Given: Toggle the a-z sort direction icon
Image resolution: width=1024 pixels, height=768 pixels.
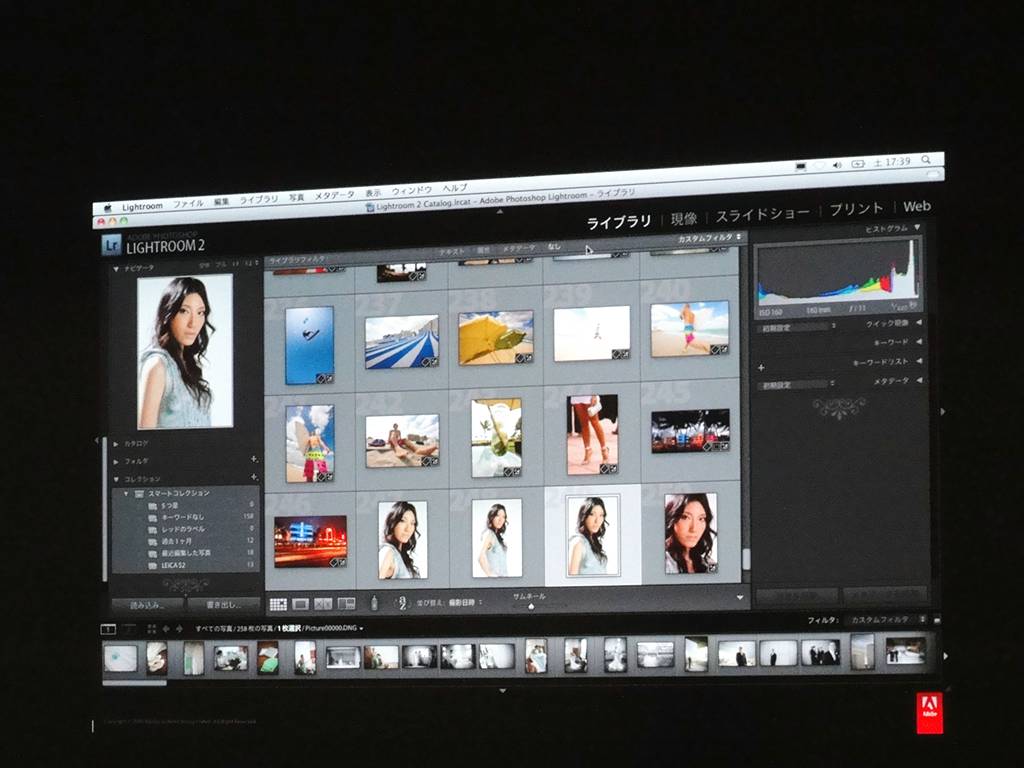Looking at the screenshot, I should [402, 602].
